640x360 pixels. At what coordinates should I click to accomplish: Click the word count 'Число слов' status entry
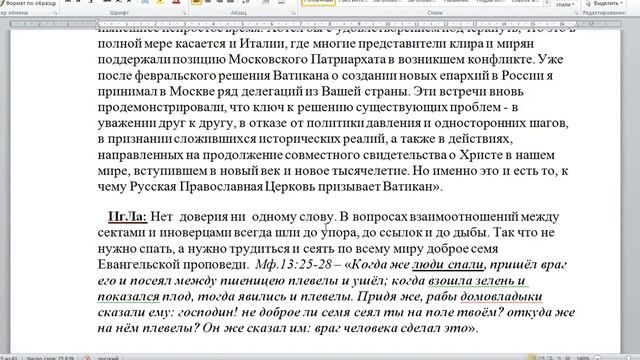(50, 358)
